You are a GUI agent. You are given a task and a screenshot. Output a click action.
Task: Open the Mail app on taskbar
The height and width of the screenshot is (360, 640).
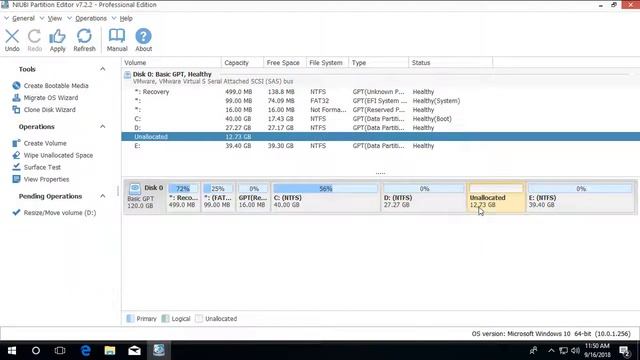coord(134,351)
